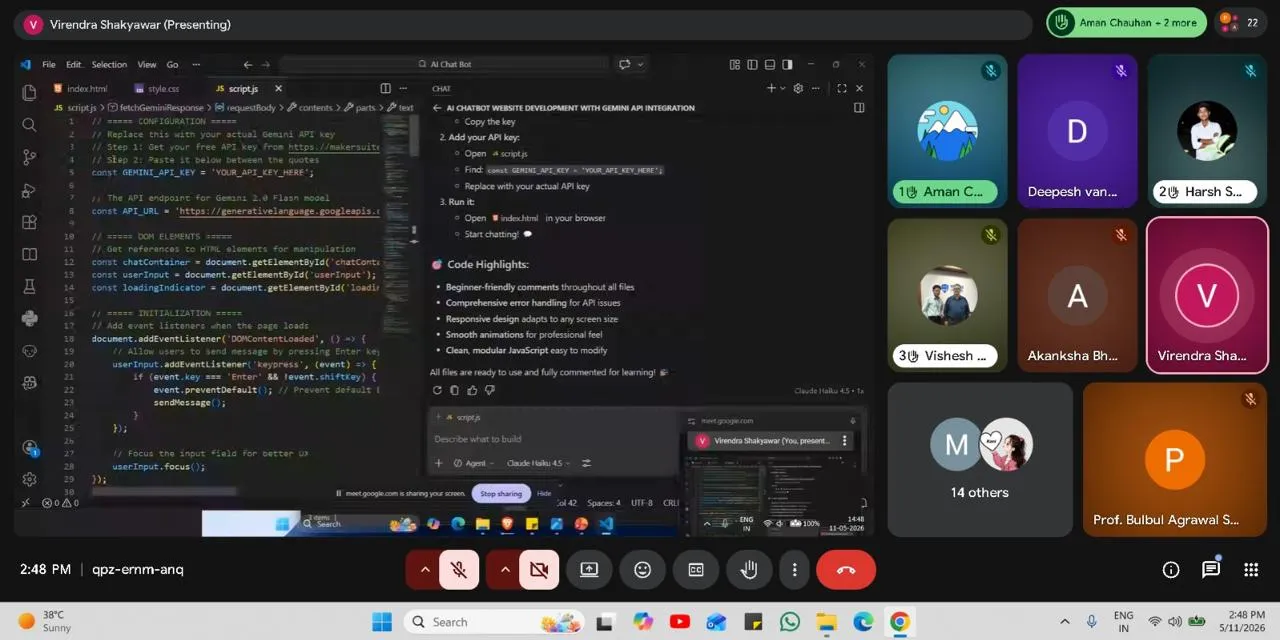The height and width of the screenshot is (640, 1280).
Task: Open audio settings arrow beside microphone
Action: (x=424, y=570)
